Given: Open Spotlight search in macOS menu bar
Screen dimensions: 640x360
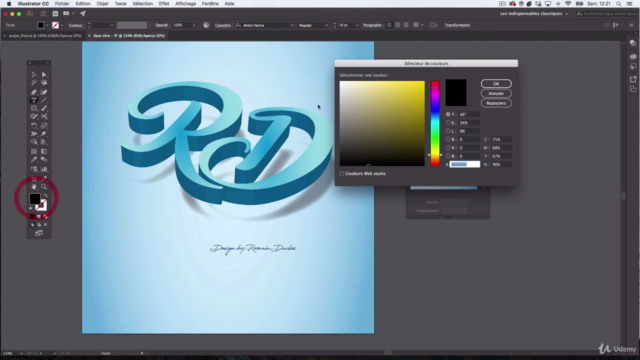Looking at the screenshot, I should click(x=619, y=4).
